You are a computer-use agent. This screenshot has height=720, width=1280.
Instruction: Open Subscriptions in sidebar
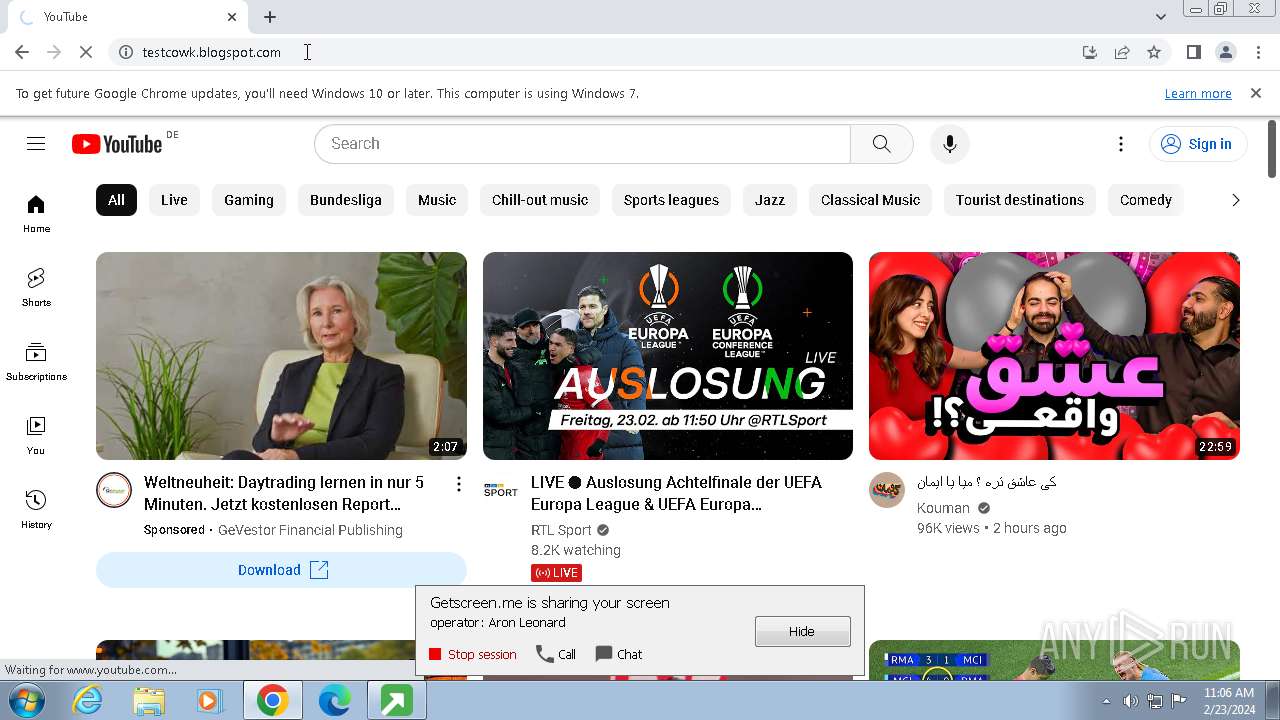[x=36, y=361]
